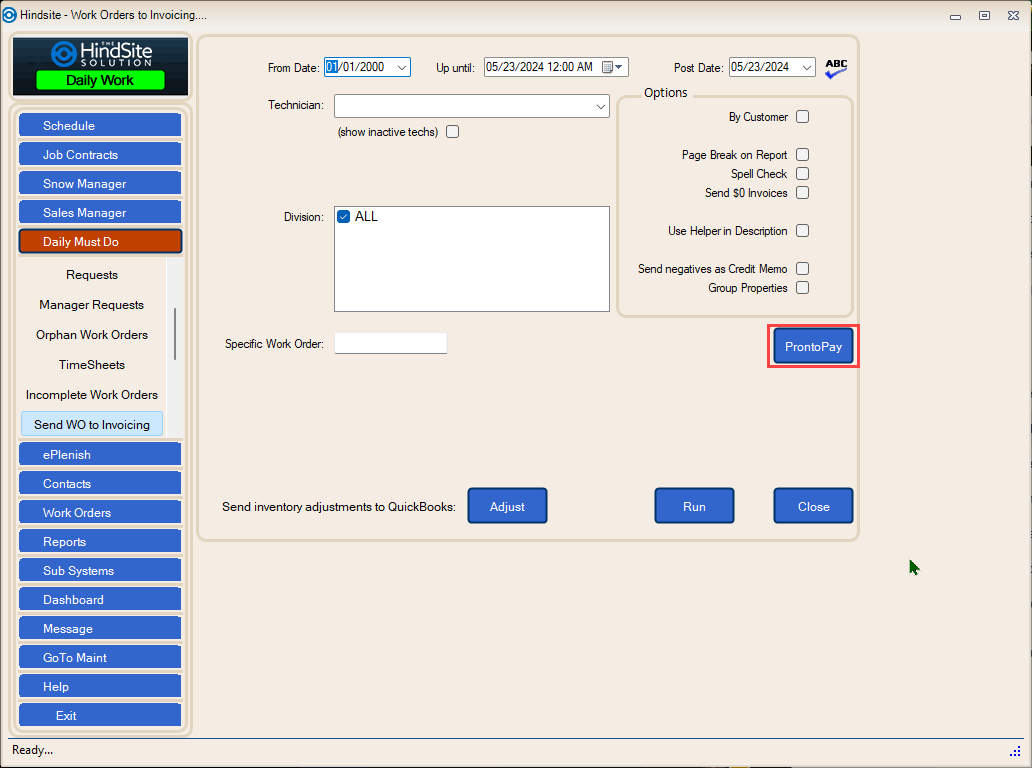Select Requests under Daily Must Do
Screen dimensions: 1032x768
[x=92, y=274]
